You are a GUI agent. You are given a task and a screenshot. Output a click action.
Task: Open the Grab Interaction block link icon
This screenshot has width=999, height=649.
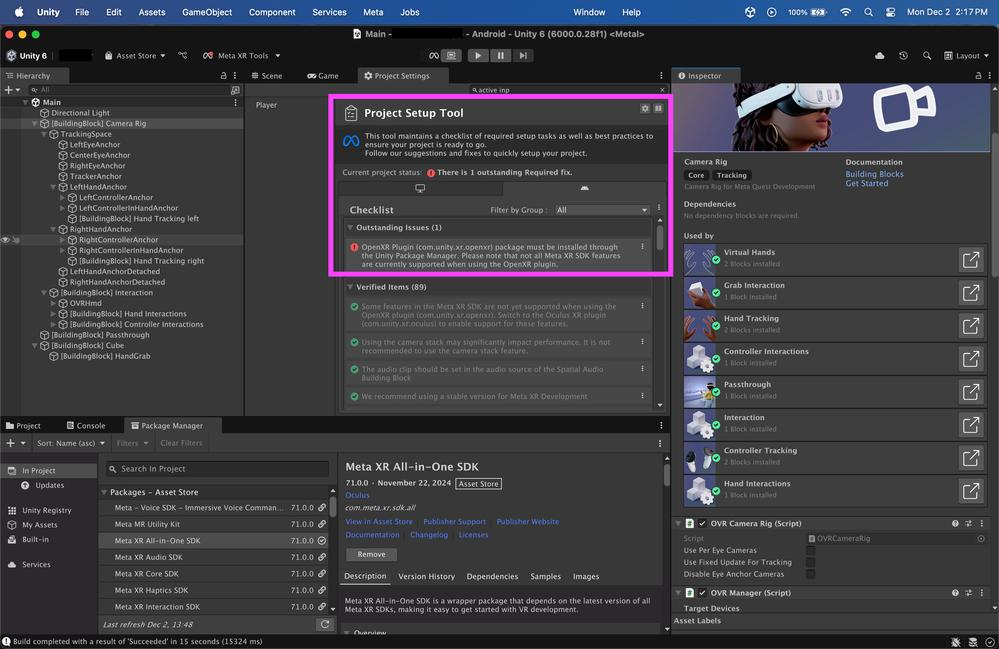970,292
